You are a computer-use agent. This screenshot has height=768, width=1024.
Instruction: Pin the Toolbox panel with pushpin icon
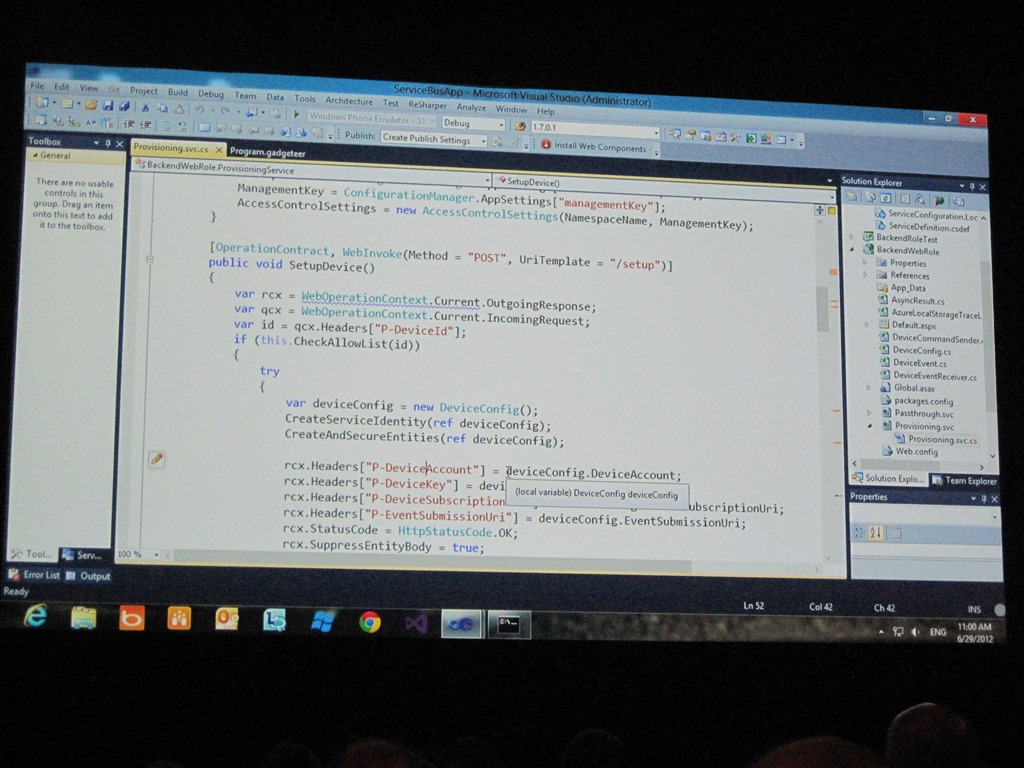click(x=108, y=143)
